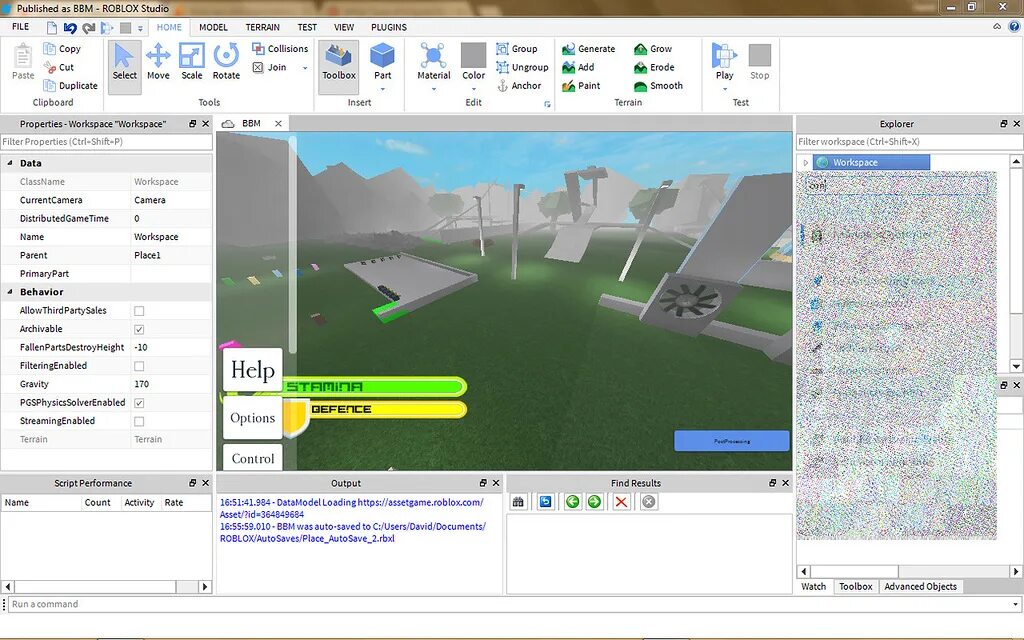Anchor the selected part

[519, 86]
